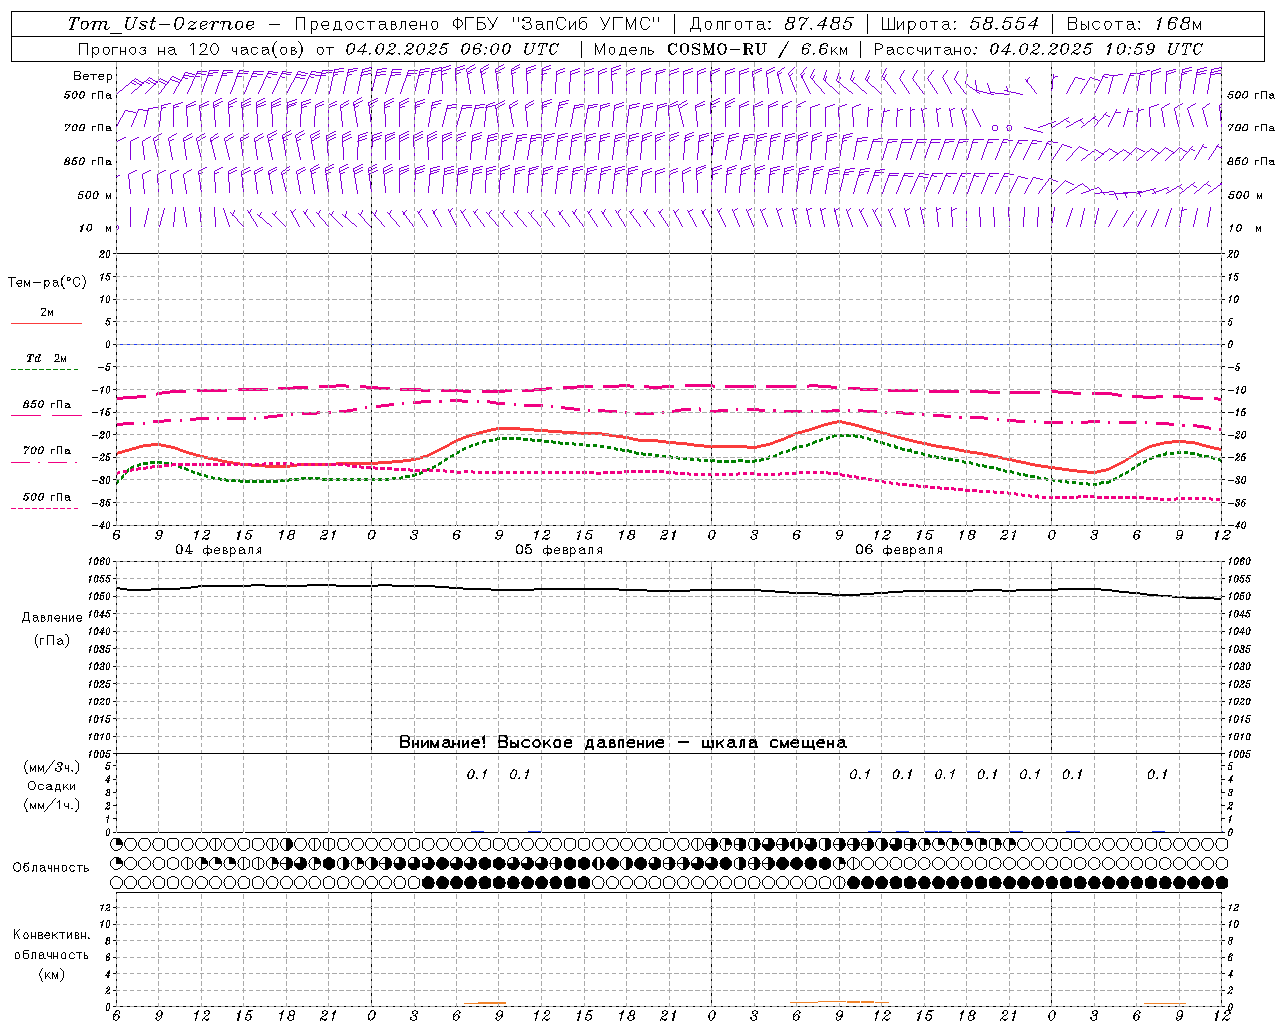The height and width of the screenshot is (1024, 1280).
Task: Click the Ветер wind panel label
Action: coord(92,76)
